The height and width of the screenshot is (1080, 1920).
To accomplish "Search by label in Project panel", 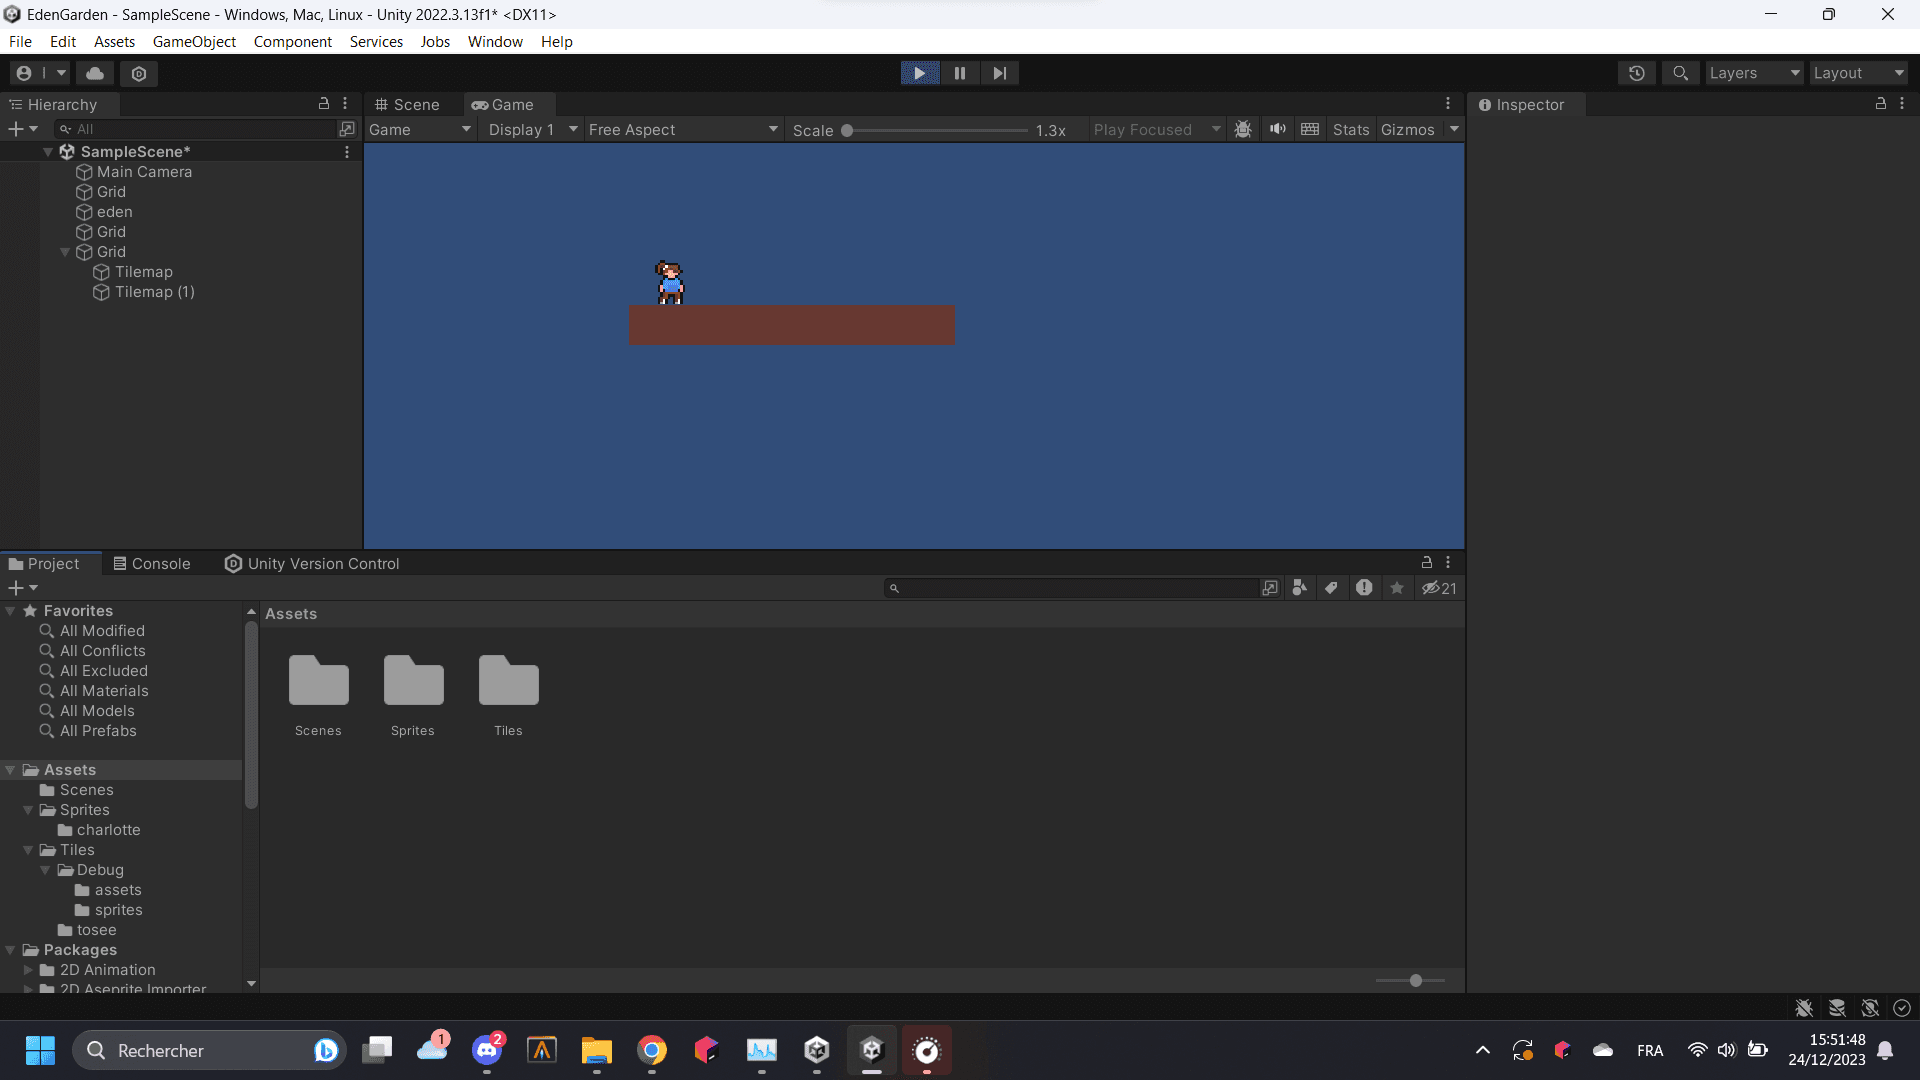I will click(x=1331, y=588).
